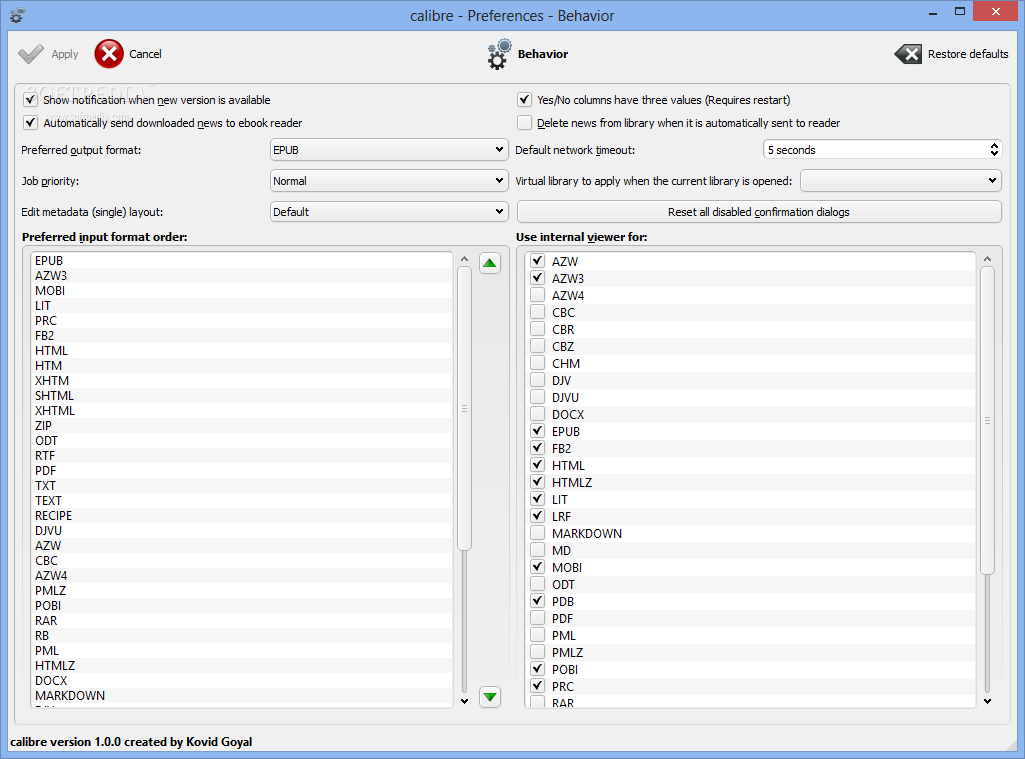The width and height of the screenshot is (1025, 759).
Task: Open Virtual library dropdown
Action: coord(901,180)
